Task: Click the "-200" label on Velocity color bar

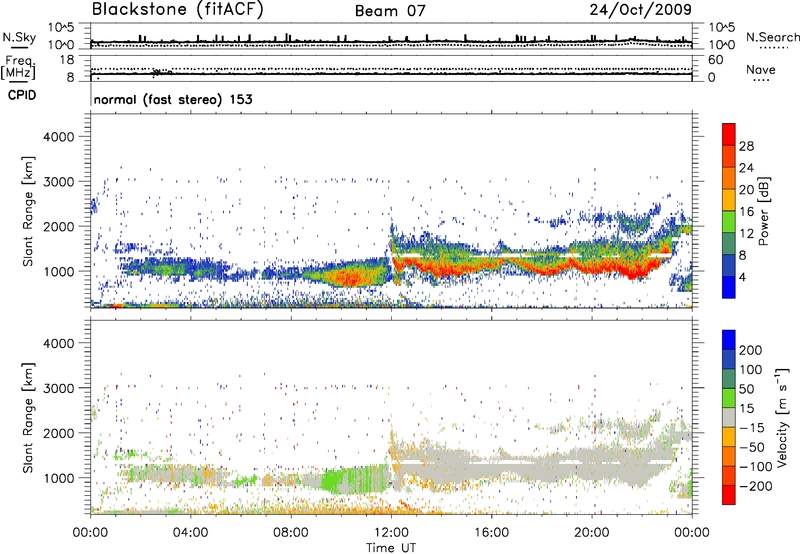Action: point(755,486)
